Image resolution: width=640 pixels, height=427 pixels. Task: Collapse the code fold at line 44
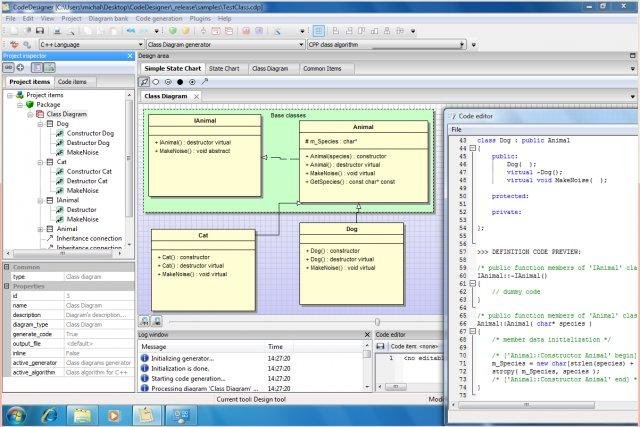click(475, 147)
